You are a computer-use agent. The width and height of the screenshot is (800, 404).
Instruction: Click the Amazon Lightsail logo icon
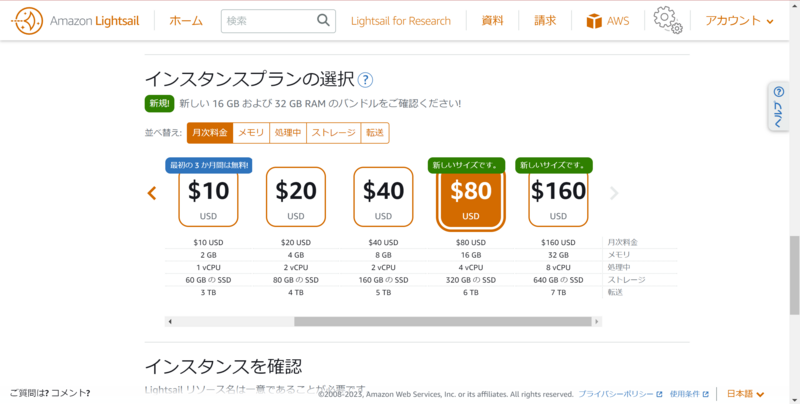point(28,21)
